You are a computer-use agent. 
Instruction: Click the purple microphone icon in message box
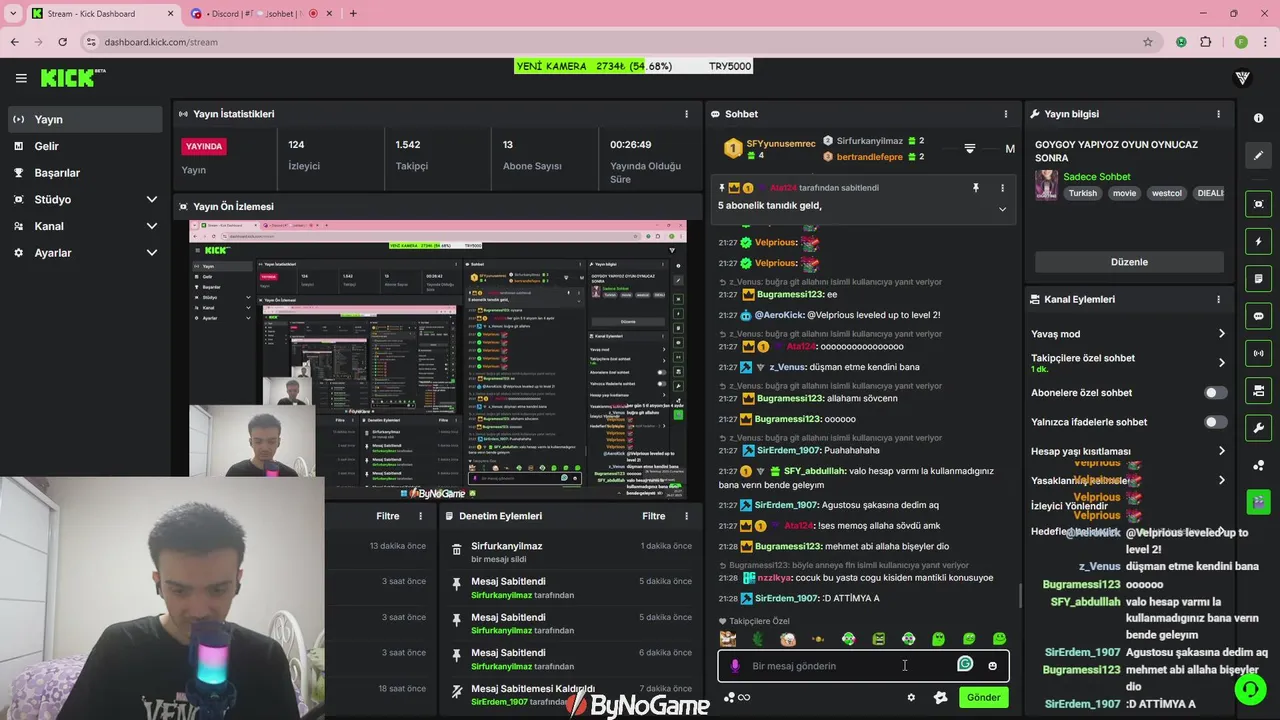pos(735,666)
